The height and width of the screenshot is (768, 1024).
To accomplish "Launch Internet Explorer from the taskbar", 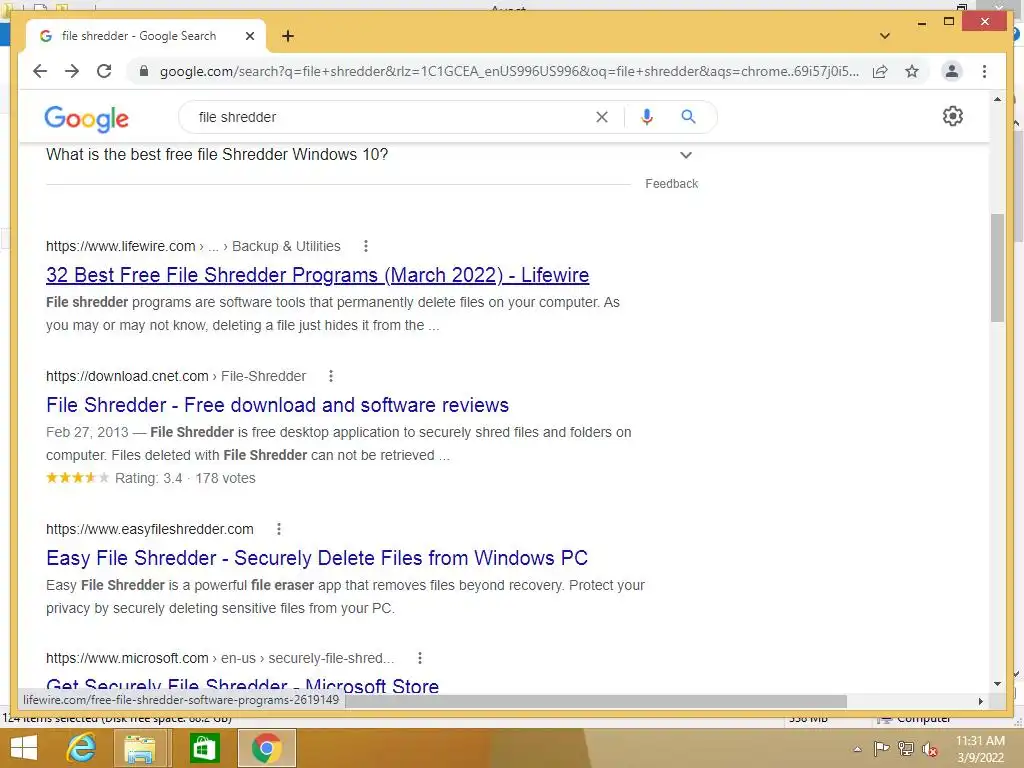I will 81,748.
